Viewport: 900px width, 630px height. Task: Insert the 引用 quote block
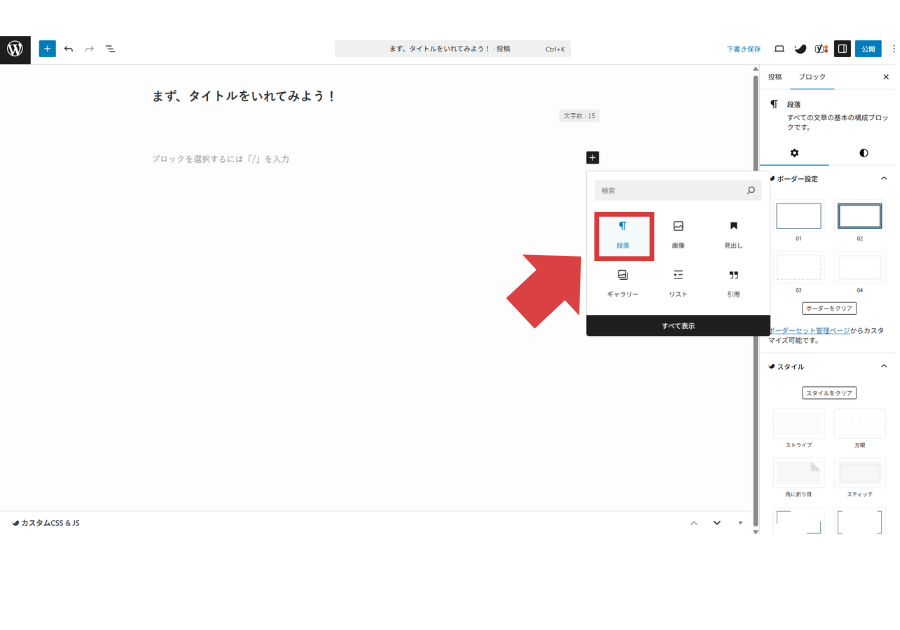733,283
